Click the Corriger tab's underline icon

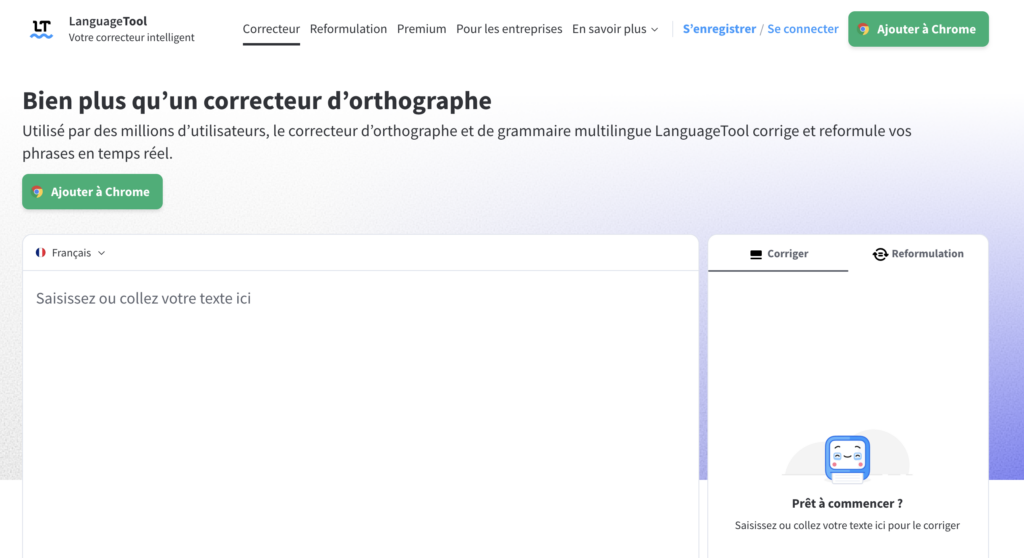coord(756,254)
